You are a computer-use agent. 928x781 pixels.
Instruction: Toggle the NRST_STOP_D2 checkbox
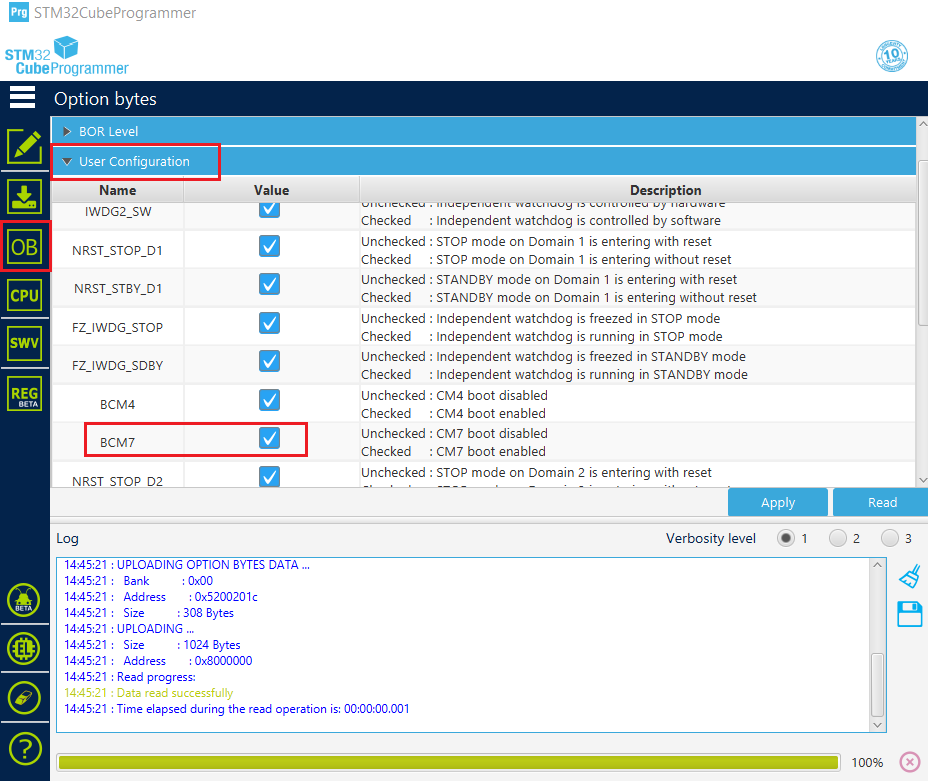coord(269,476)
